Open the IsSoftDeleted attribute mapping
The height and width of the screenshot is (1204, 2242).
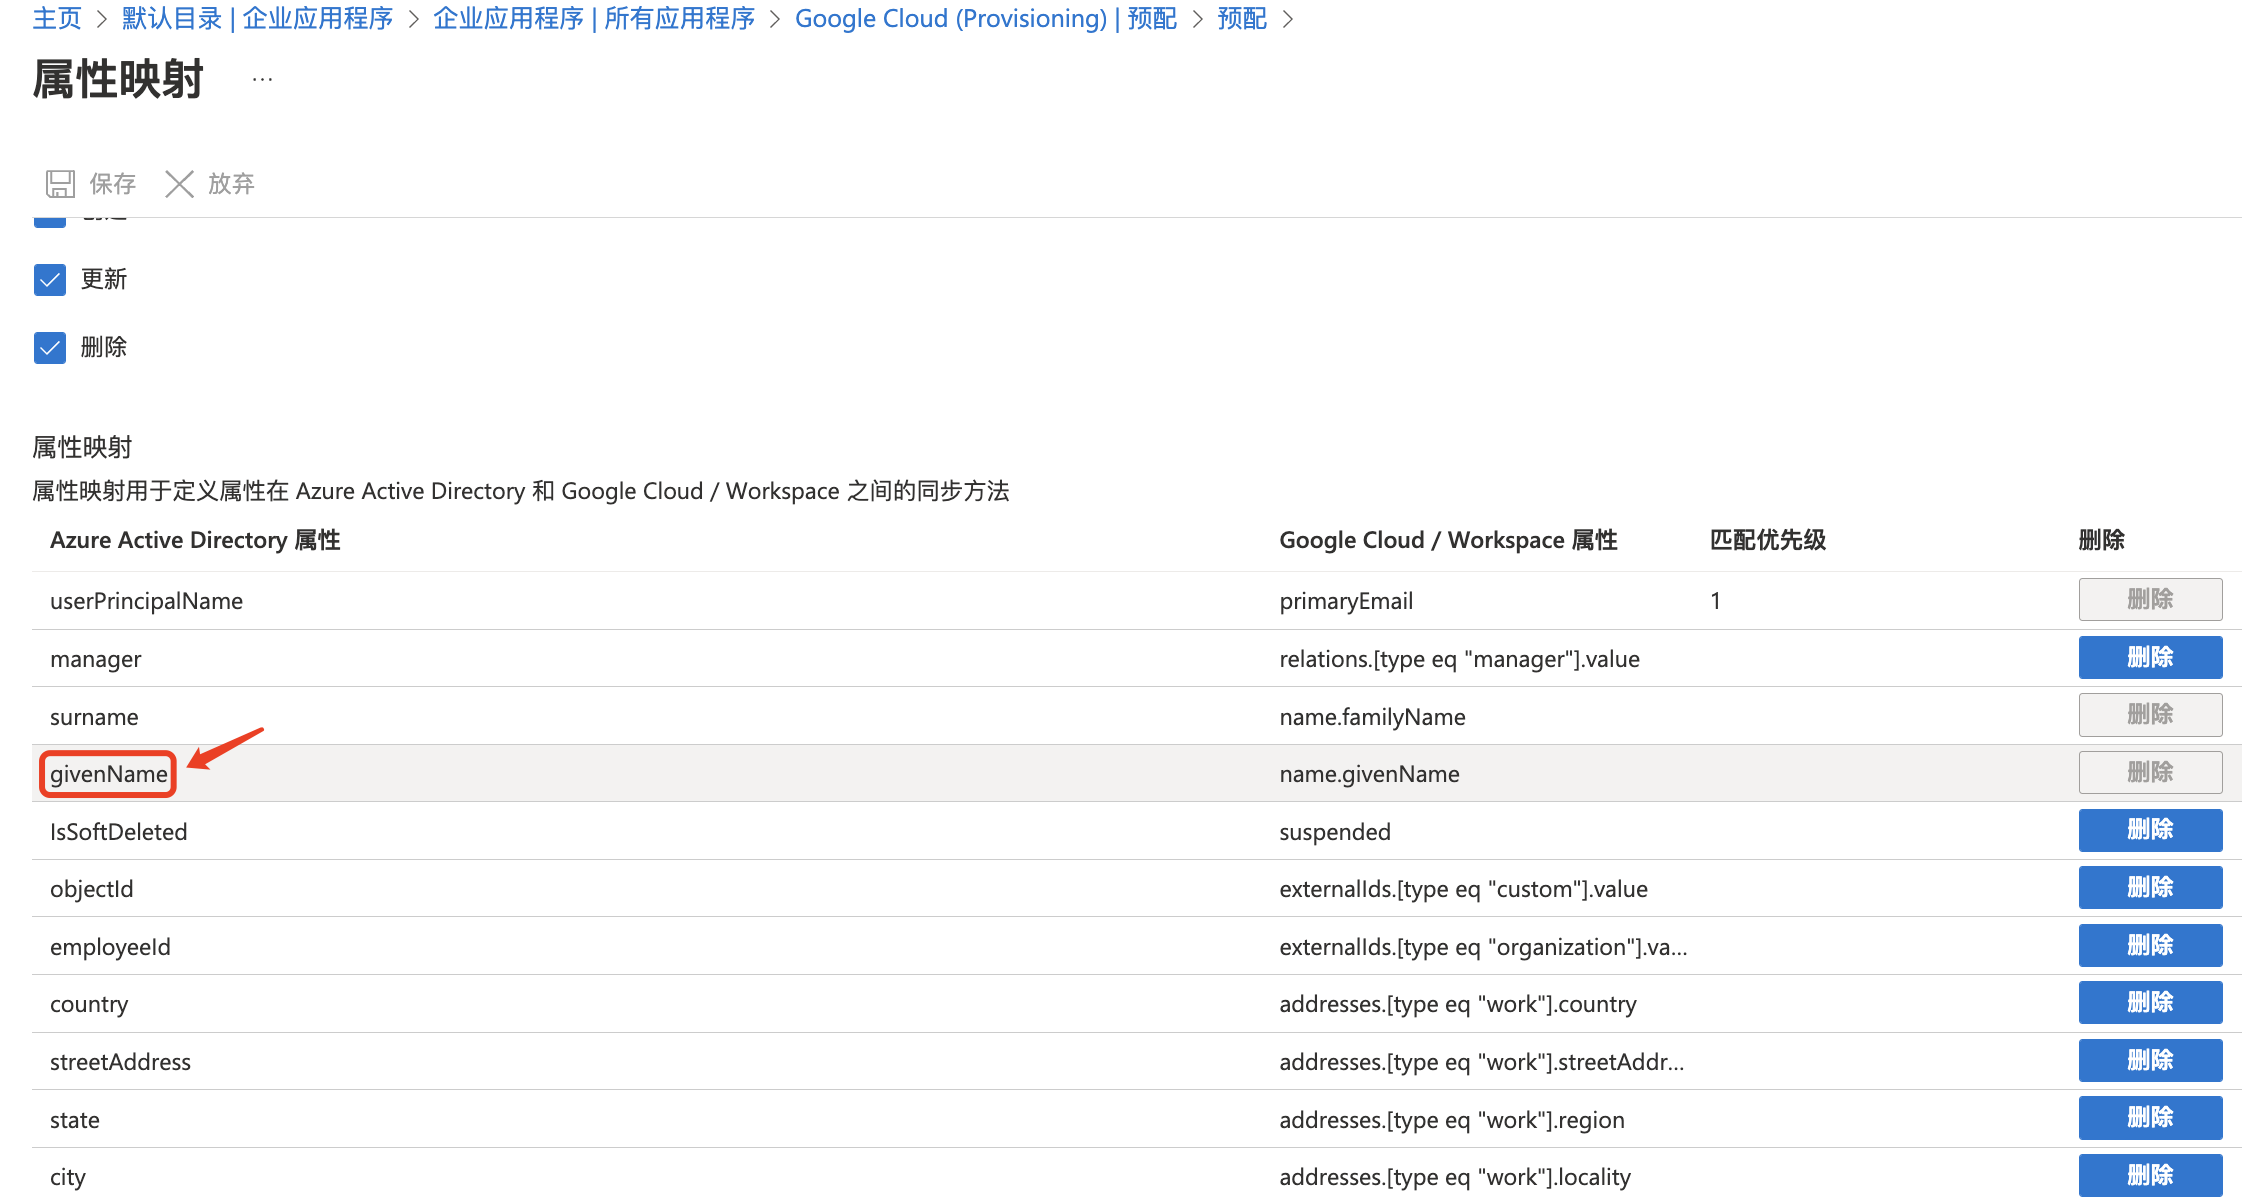118,832
